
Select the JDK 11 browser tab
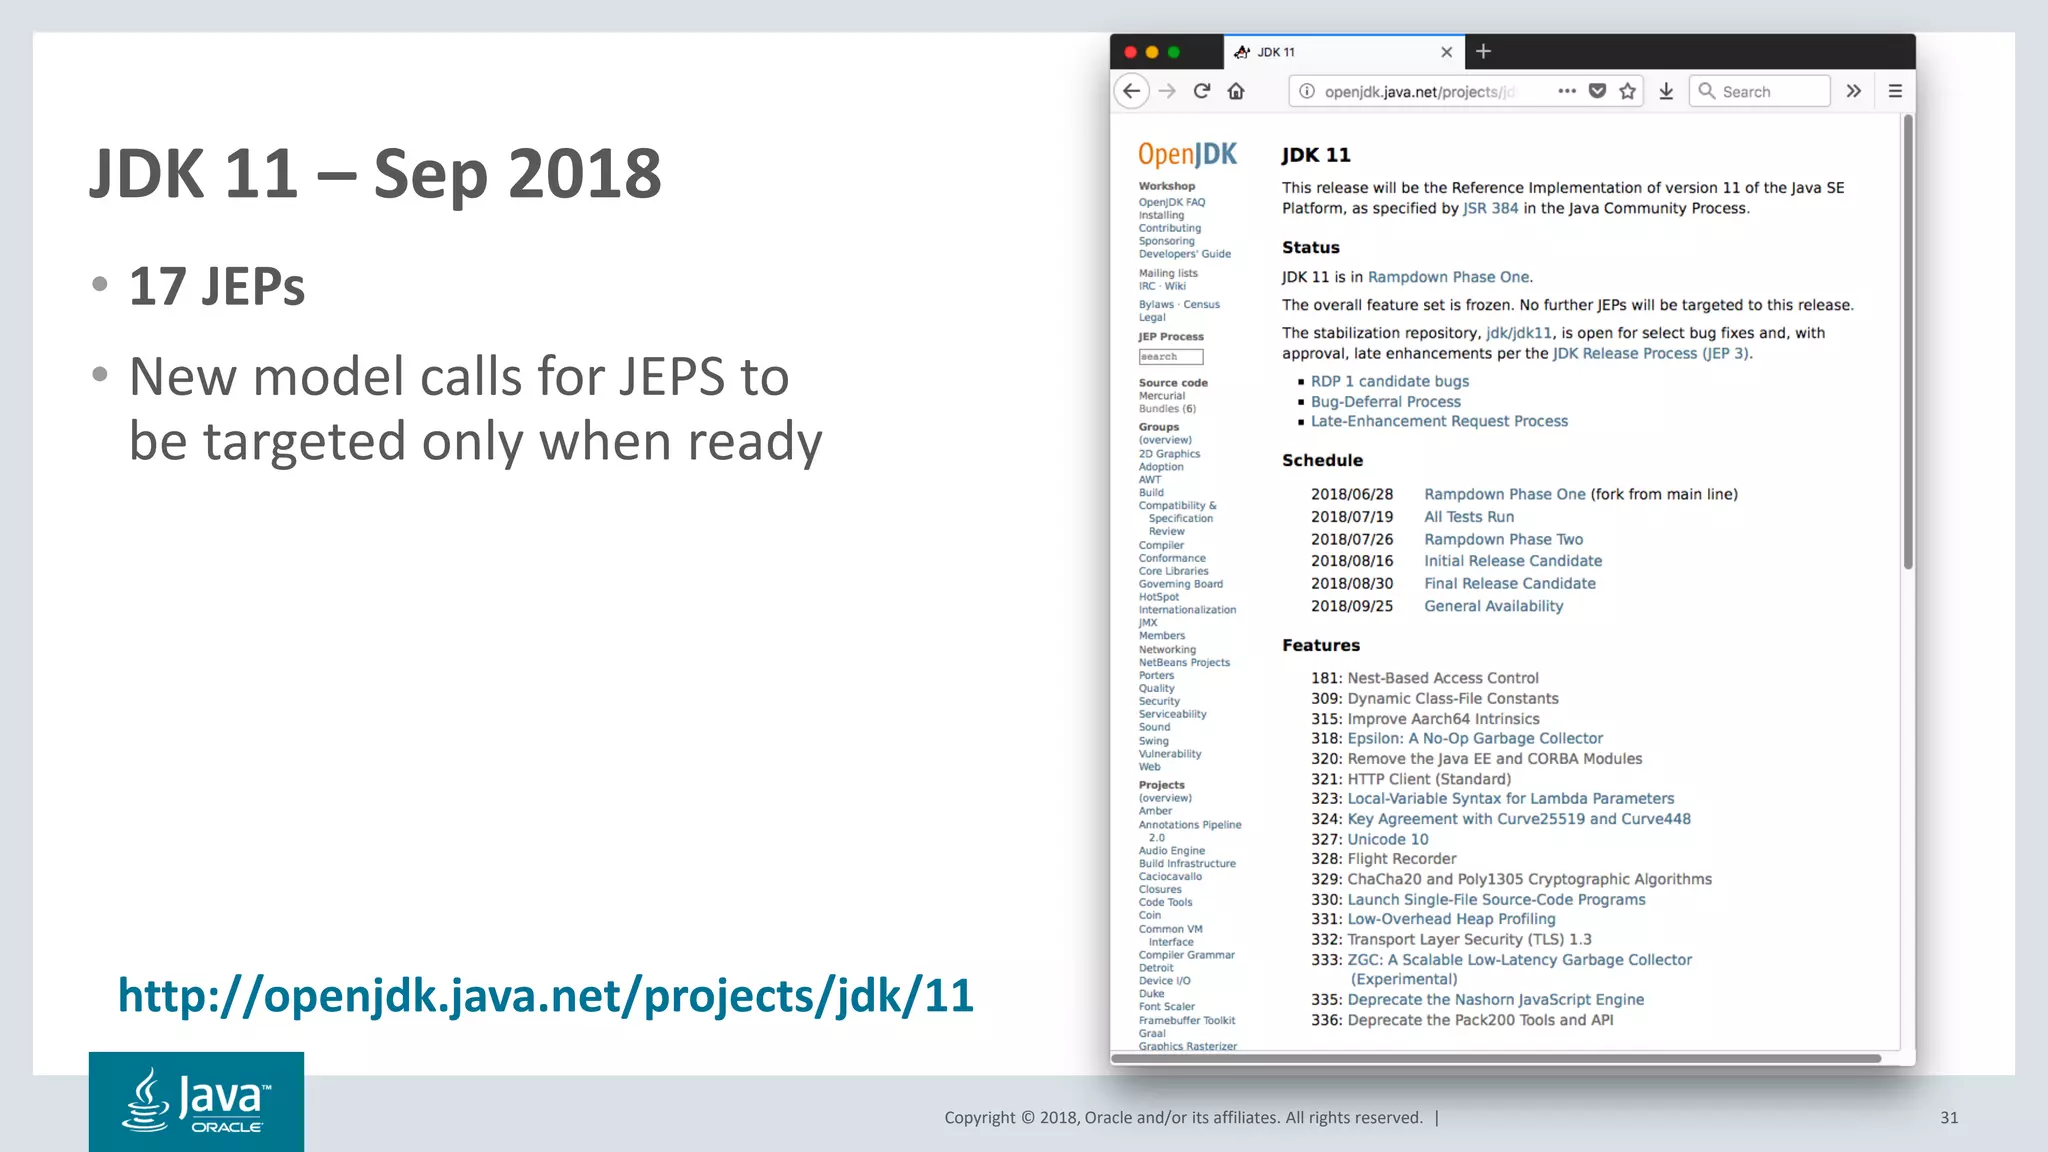[x=1344, y=52]
